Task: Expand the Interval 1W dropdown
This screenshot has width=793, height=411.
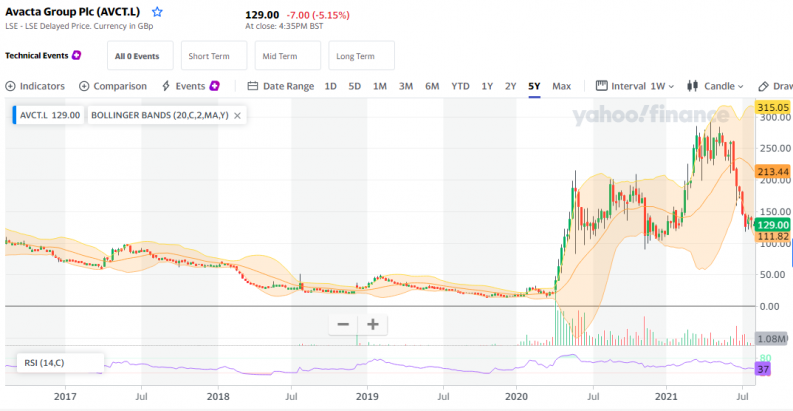Action: [x=635, y=86]
